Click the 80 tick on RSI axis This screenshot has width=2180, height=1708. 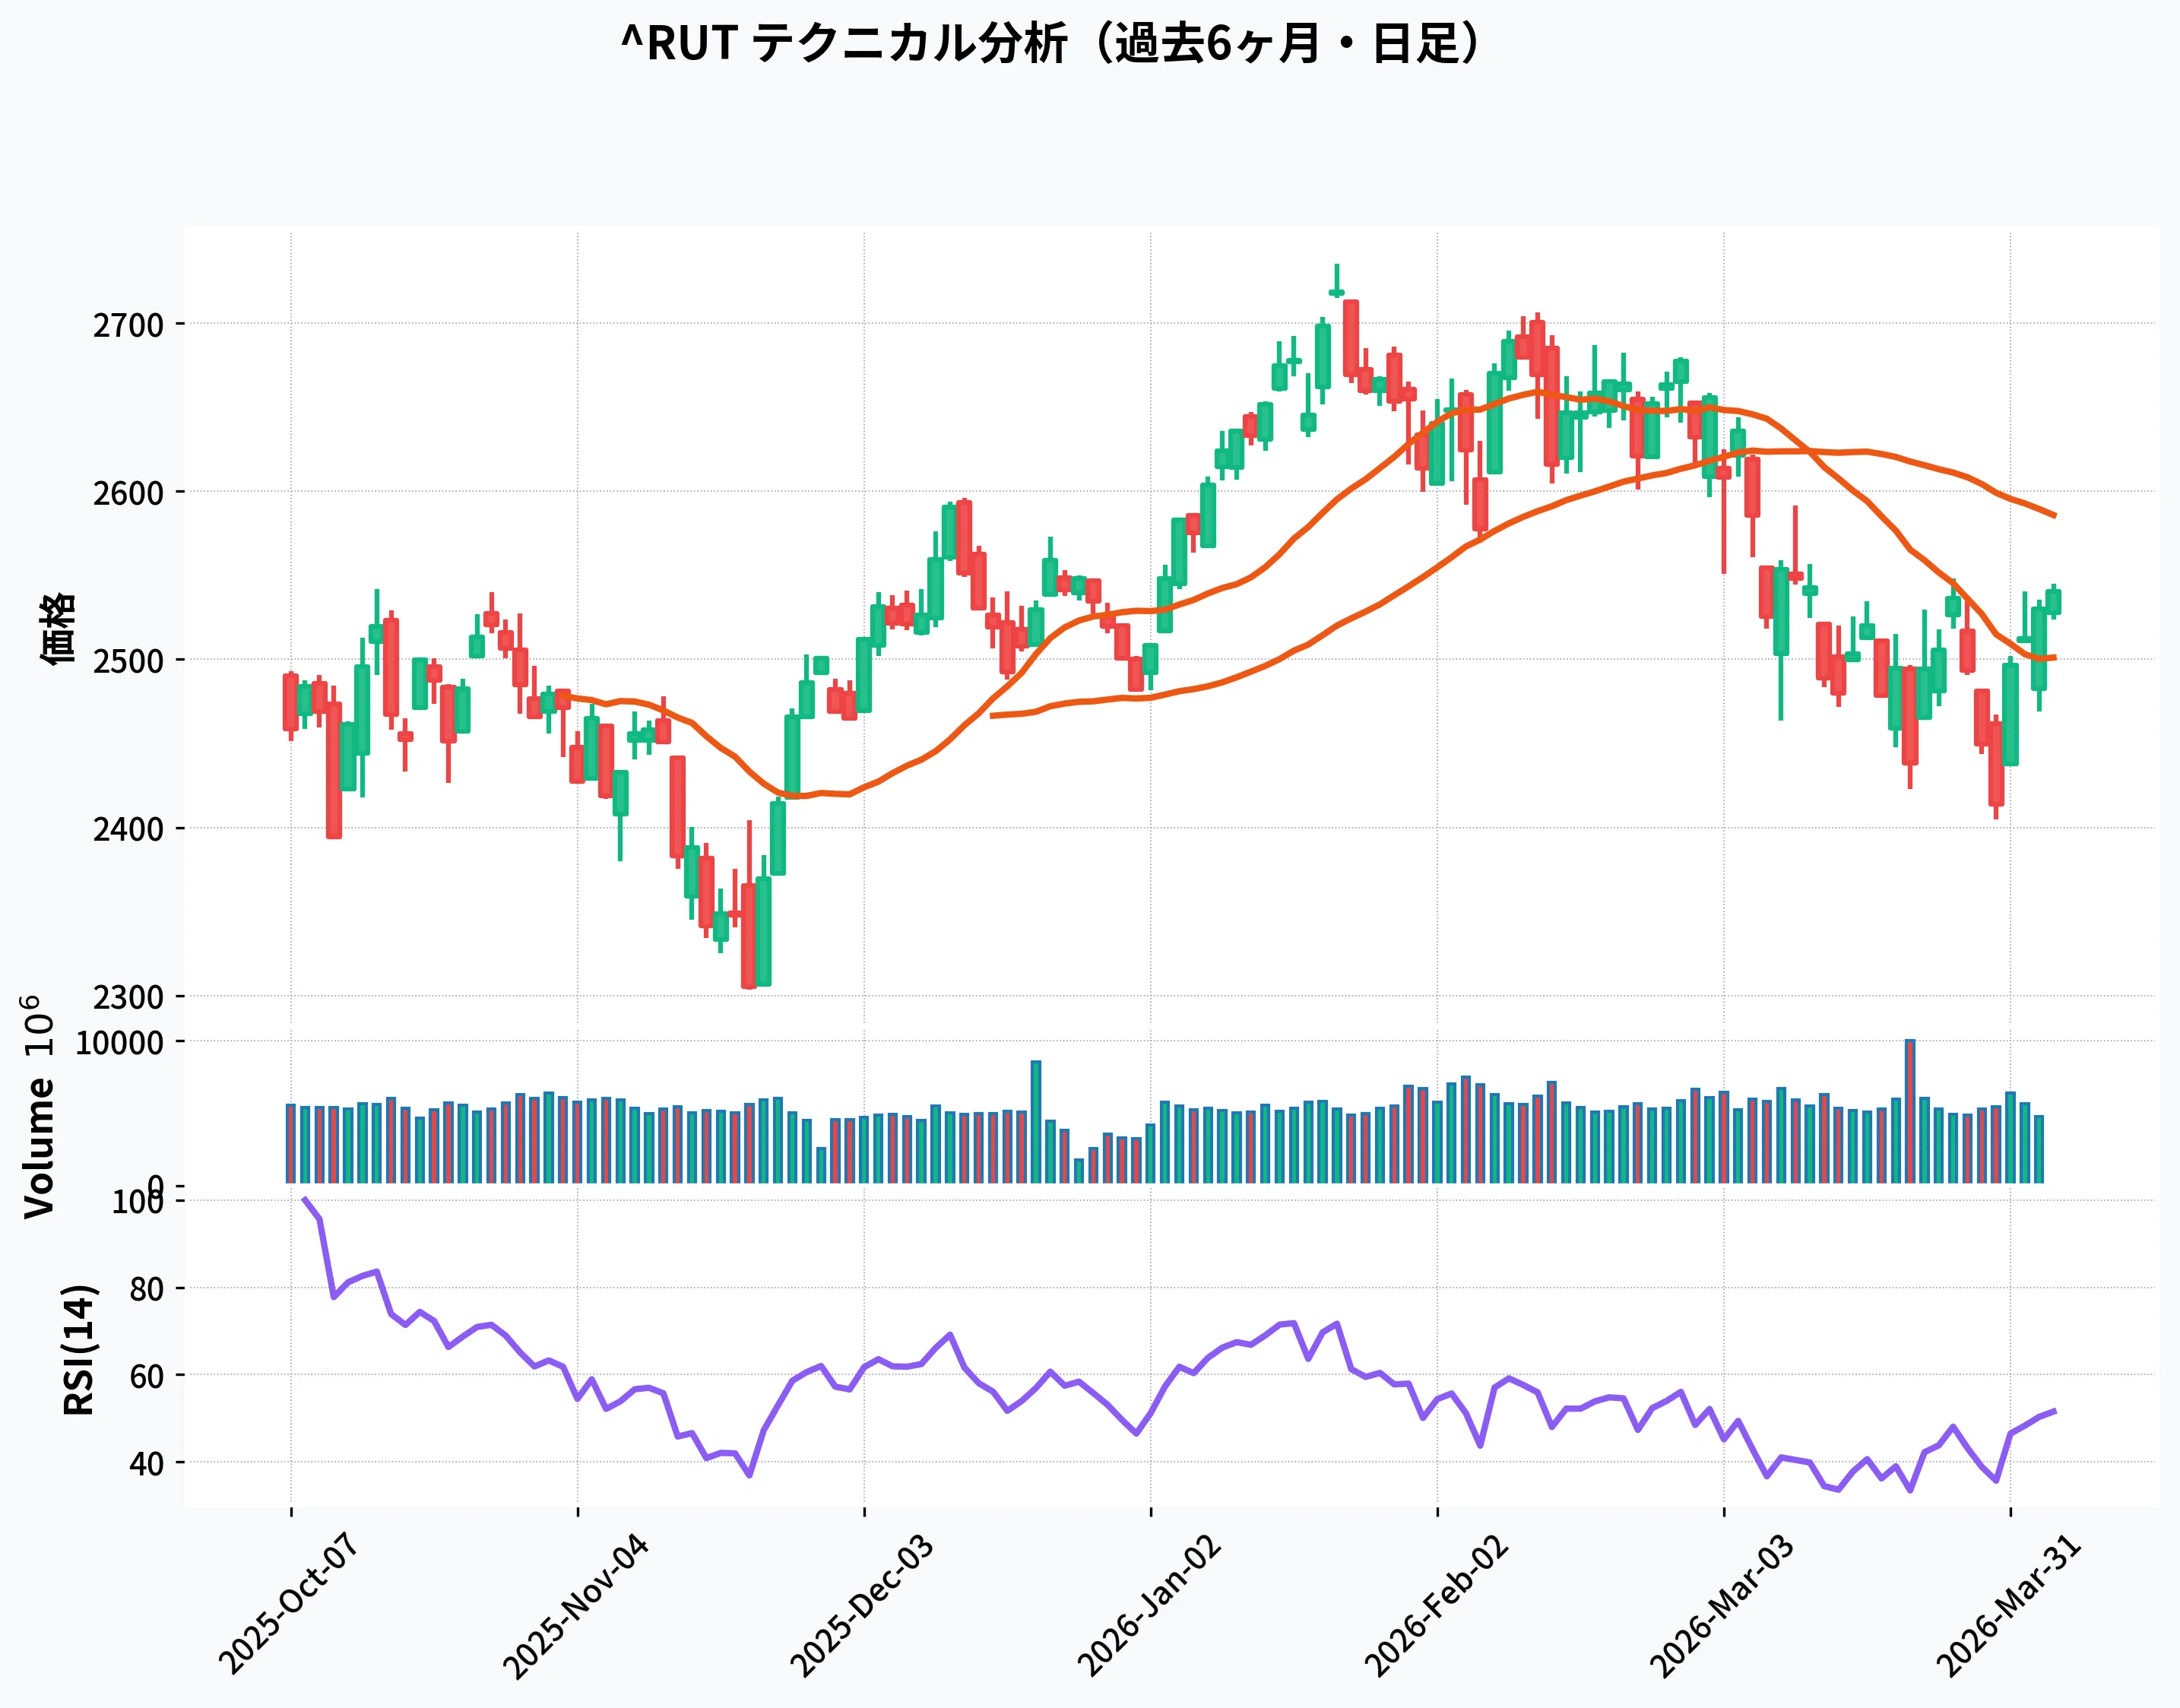(x=146, y=1289)
